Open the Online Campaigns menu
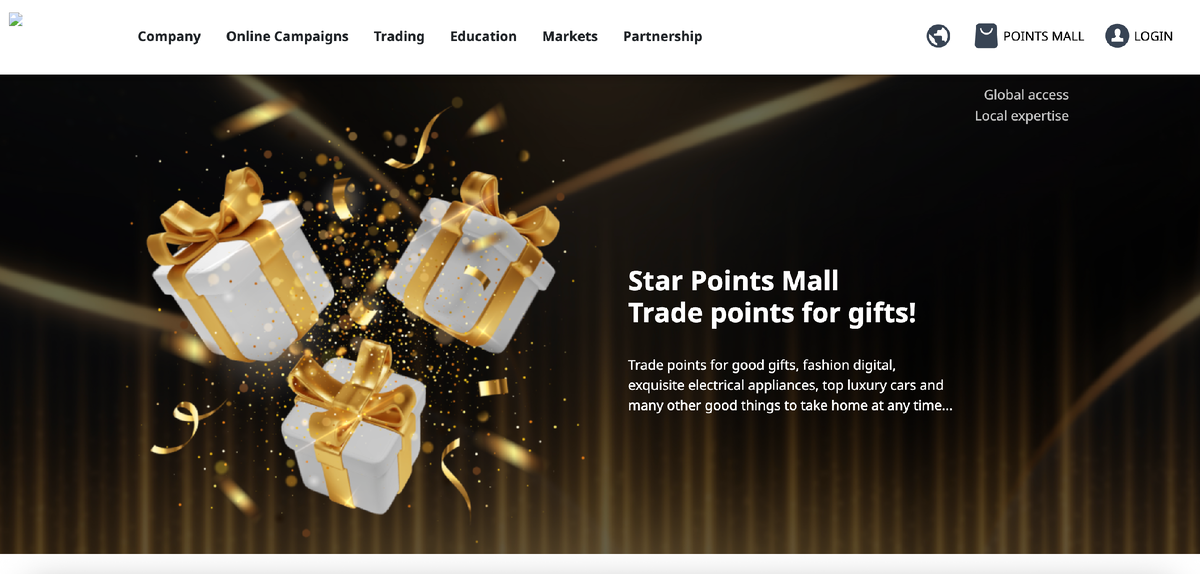The image size is (1200, 574). click(287, 36)
